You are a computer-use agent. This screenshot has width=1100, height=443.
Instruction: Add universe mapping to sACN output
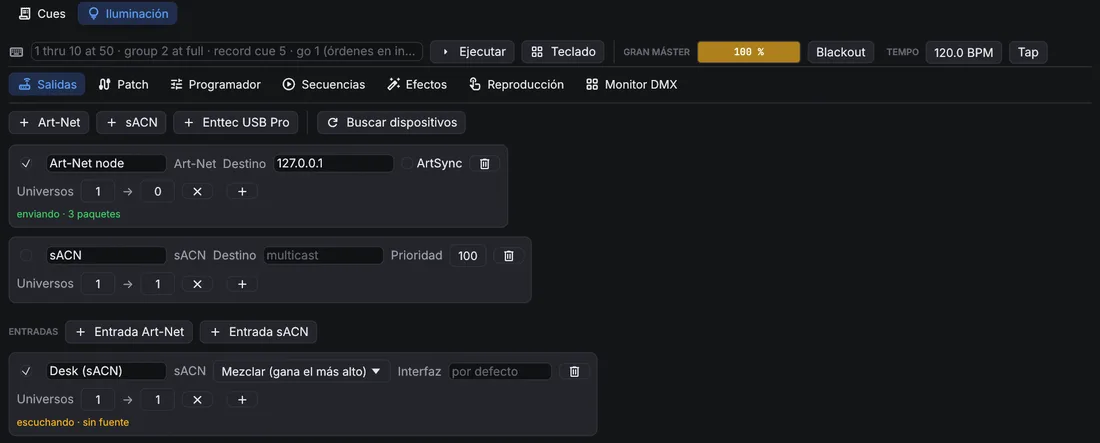coord(242,284)
